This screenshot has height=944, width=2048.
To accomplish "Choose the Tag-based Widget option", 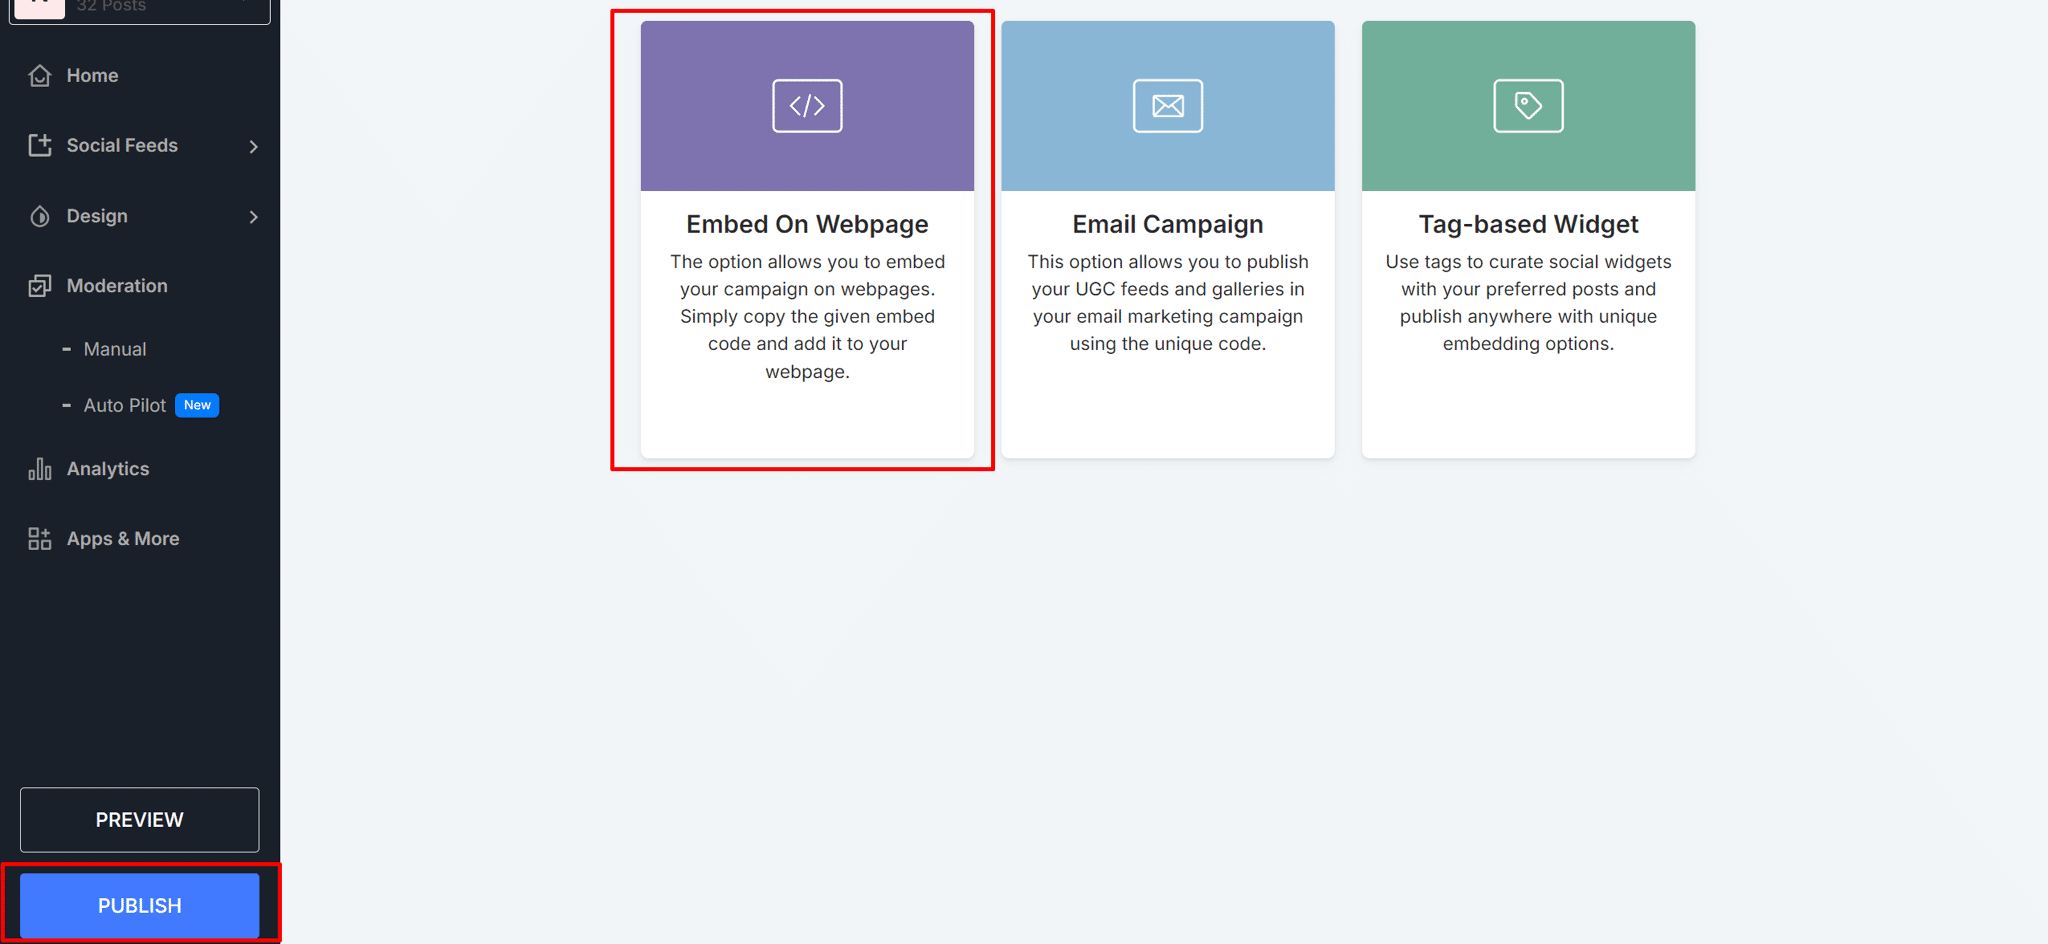I will [1527, 238].
